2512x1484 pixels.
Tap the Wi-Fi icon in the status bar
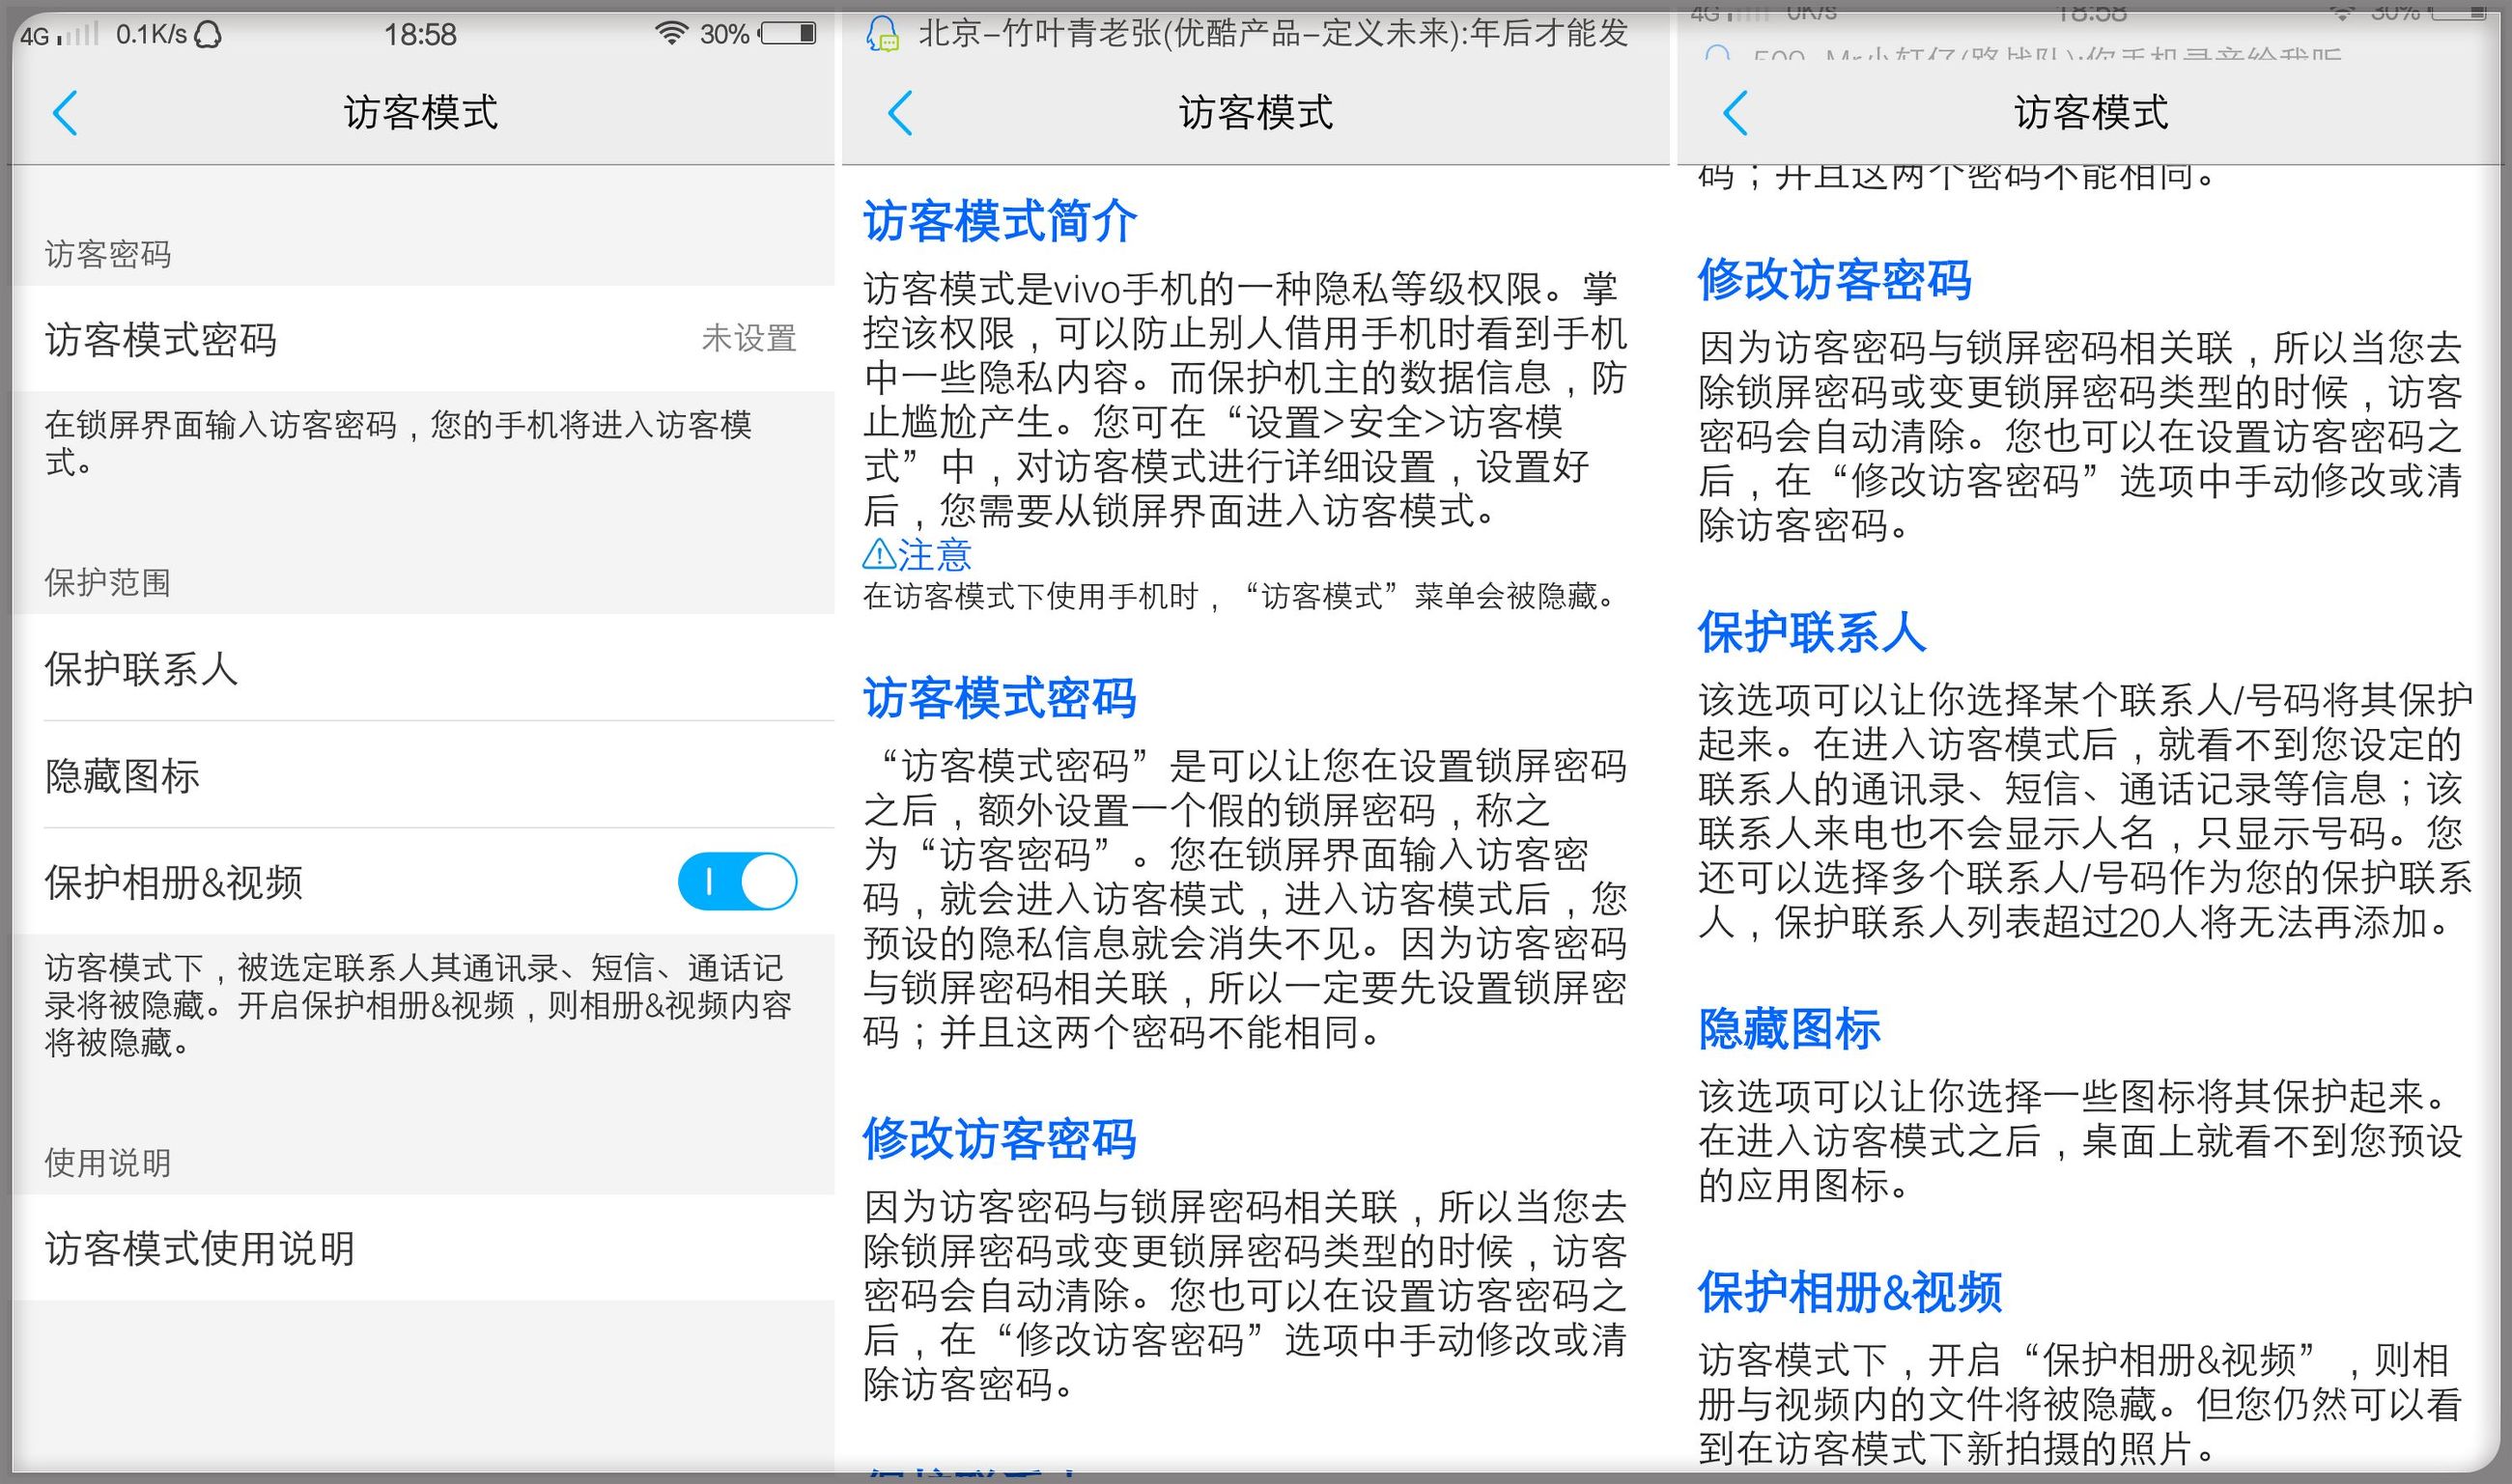[x=671, y=33]
